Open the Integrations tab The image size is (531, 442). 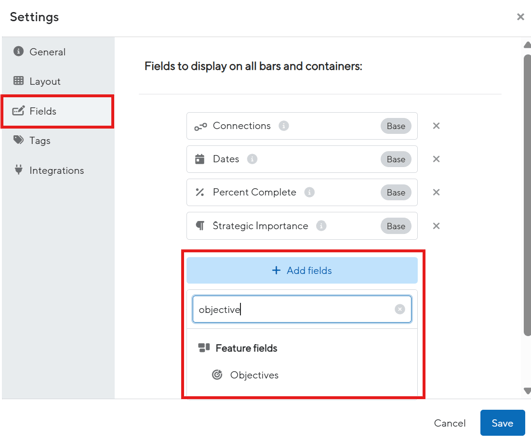tap(58, 170)
